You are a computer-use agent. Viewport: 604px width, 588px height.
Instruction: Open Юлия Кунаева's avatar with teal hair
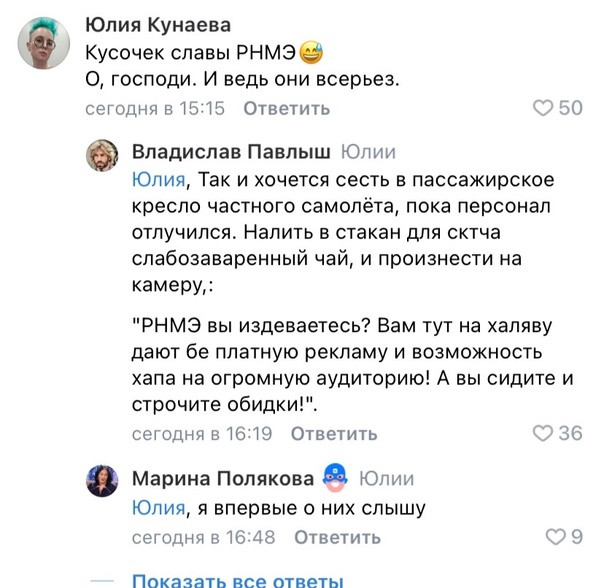pyautogui.click(x=44, y=43)
